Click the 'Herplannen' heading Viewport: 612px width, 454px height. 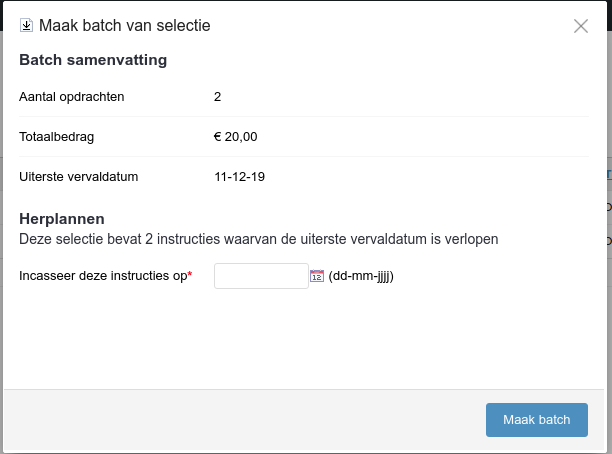point(62,219)
